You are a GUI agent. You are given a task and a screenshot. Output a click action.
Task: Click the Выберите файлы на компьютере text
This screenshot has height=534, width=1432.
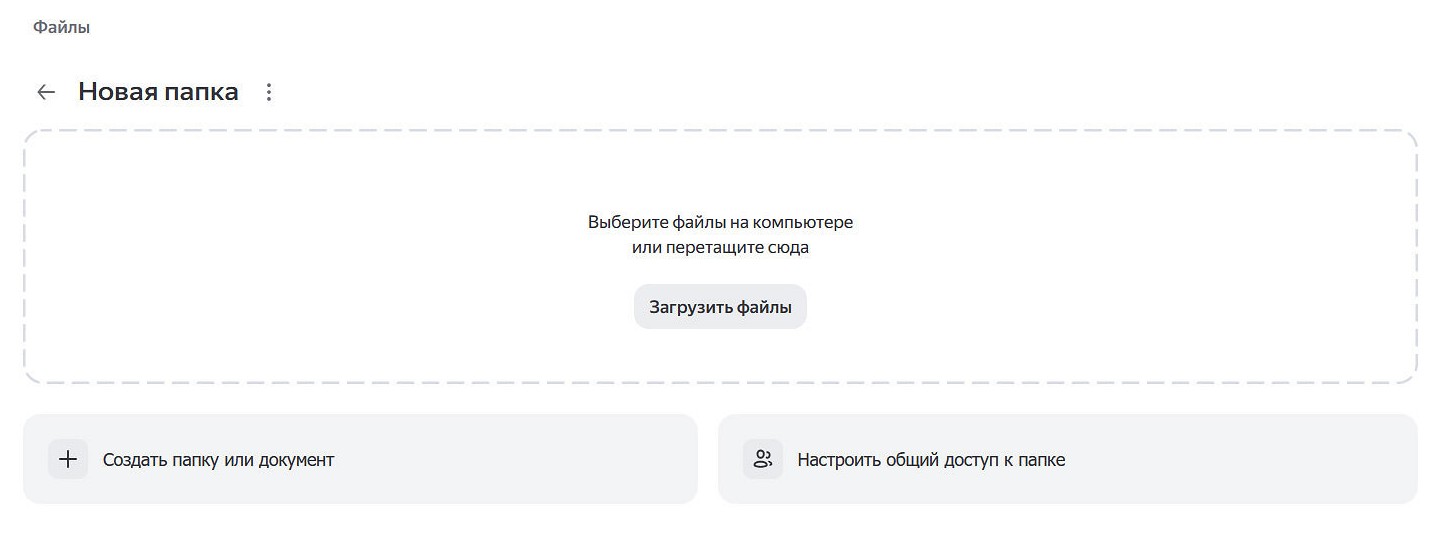(x=720, y=222)
